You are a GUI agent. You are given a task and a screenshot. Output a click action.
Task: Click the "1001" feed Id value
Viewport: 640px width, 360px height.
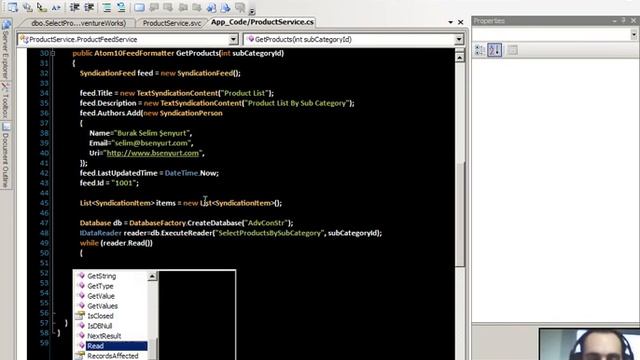point(124,183)
